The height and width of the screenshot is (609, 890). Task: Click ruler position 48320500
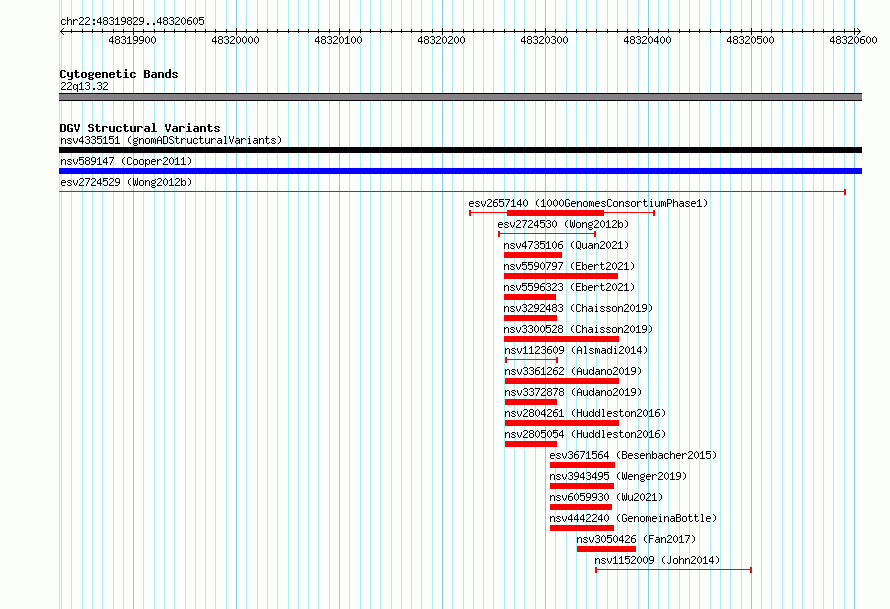[x=750, y=40]
